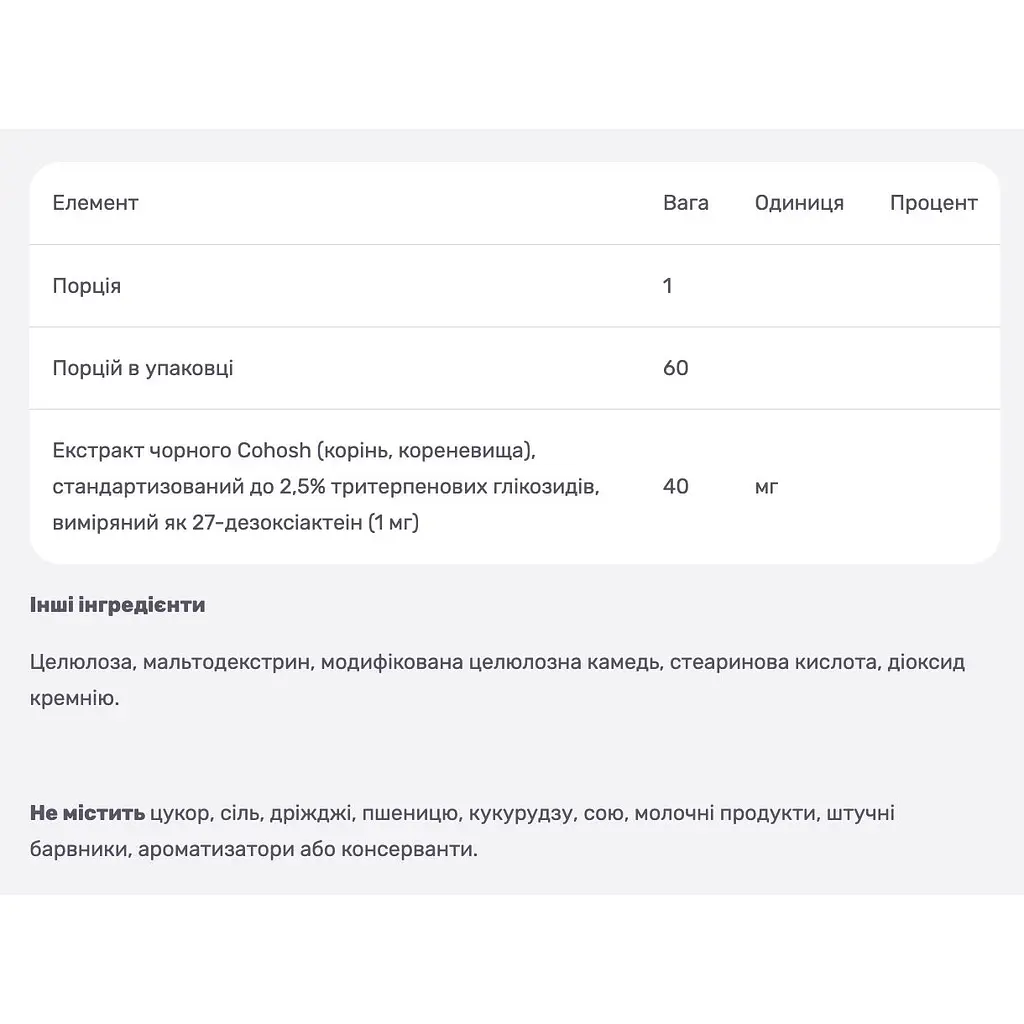This screenshot has height=1024, width=1024.
Task: Click the барвники, ароматизатори або консерванти line
Action: tap(254, 849)
